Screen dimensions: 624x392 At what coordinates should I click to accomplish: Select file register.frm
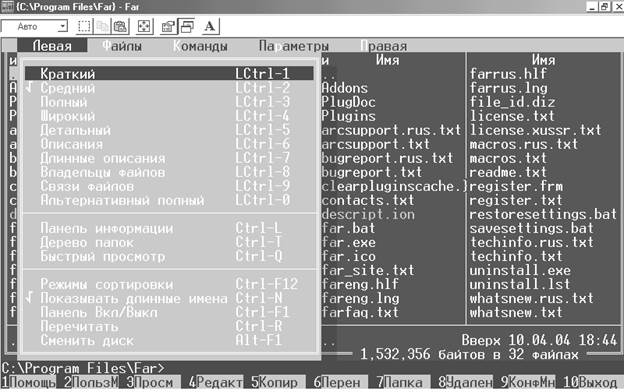[x=516, y=186]
